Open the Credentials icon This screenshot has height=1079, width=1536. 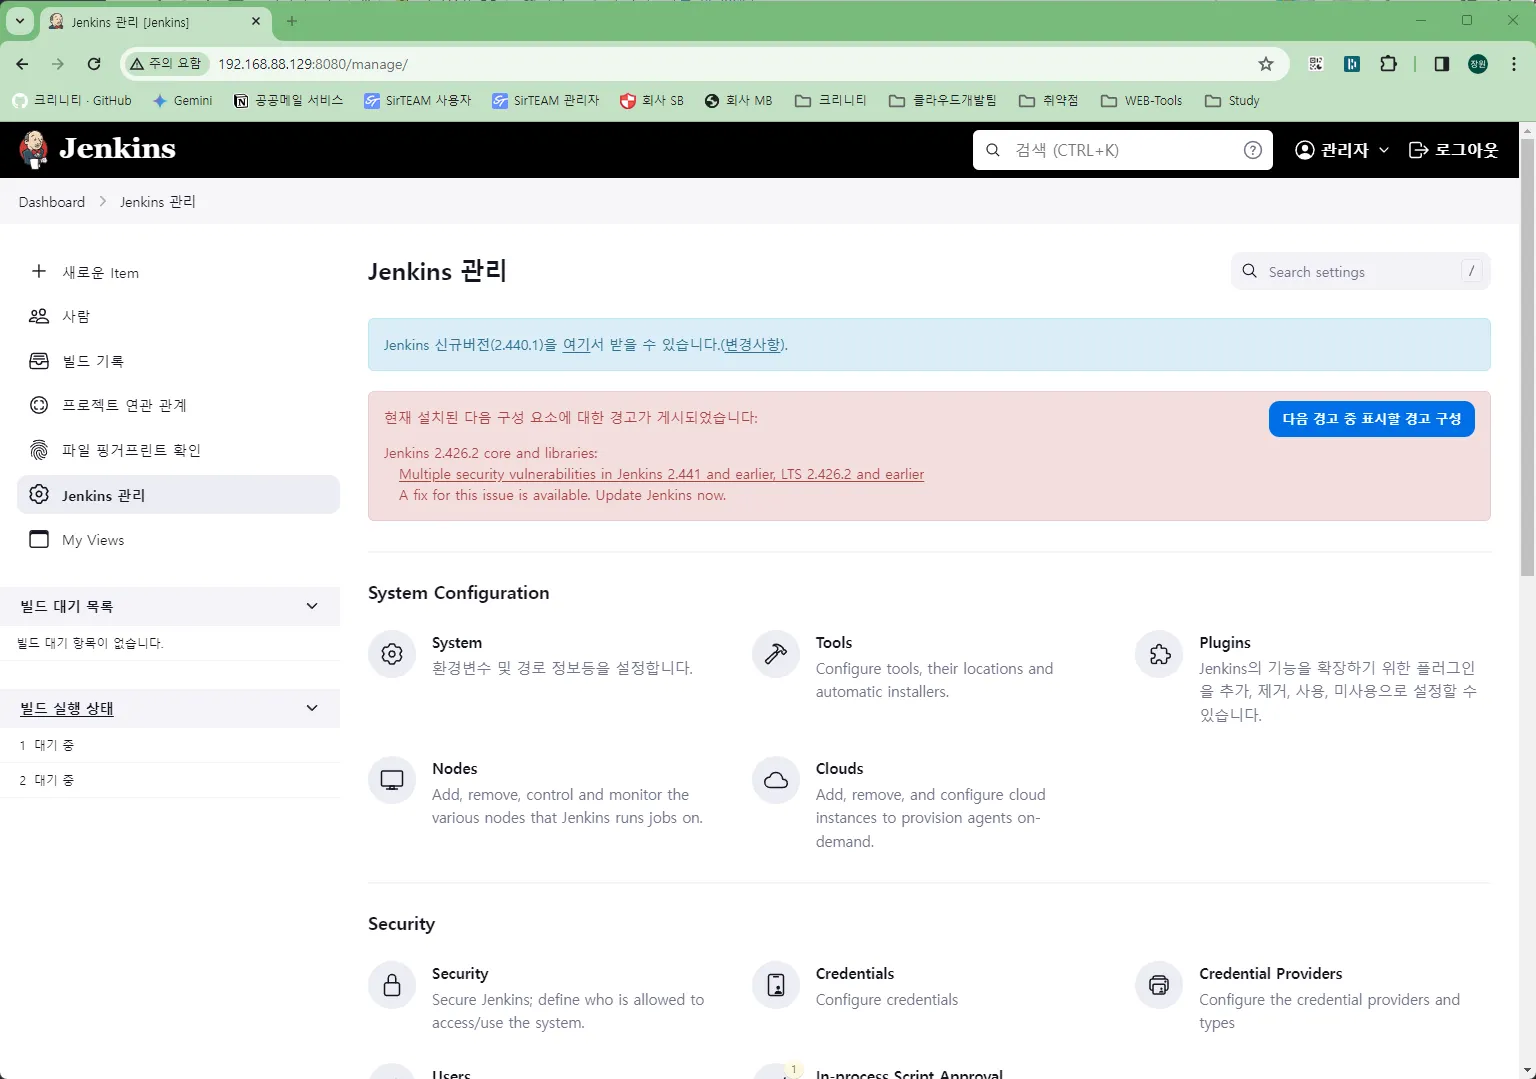(x=776, y=985)
